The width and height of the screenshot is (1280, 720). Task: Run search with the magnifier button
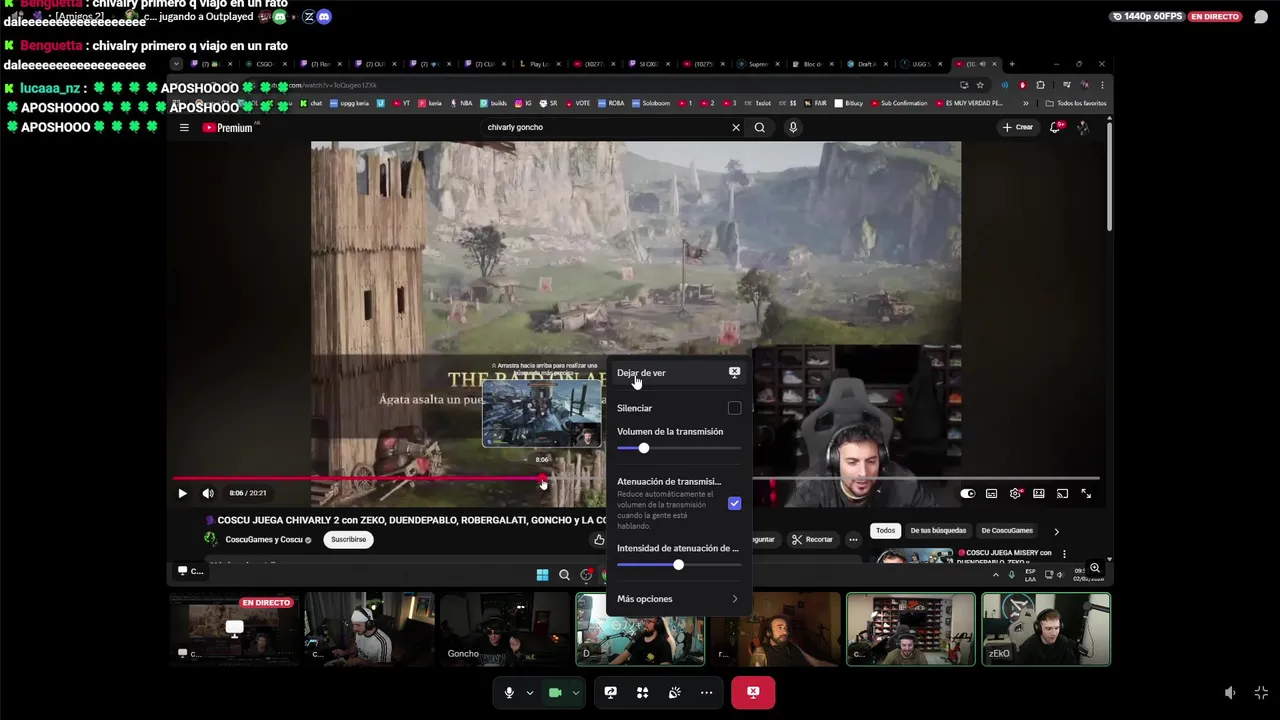click(x=760, y=127)
